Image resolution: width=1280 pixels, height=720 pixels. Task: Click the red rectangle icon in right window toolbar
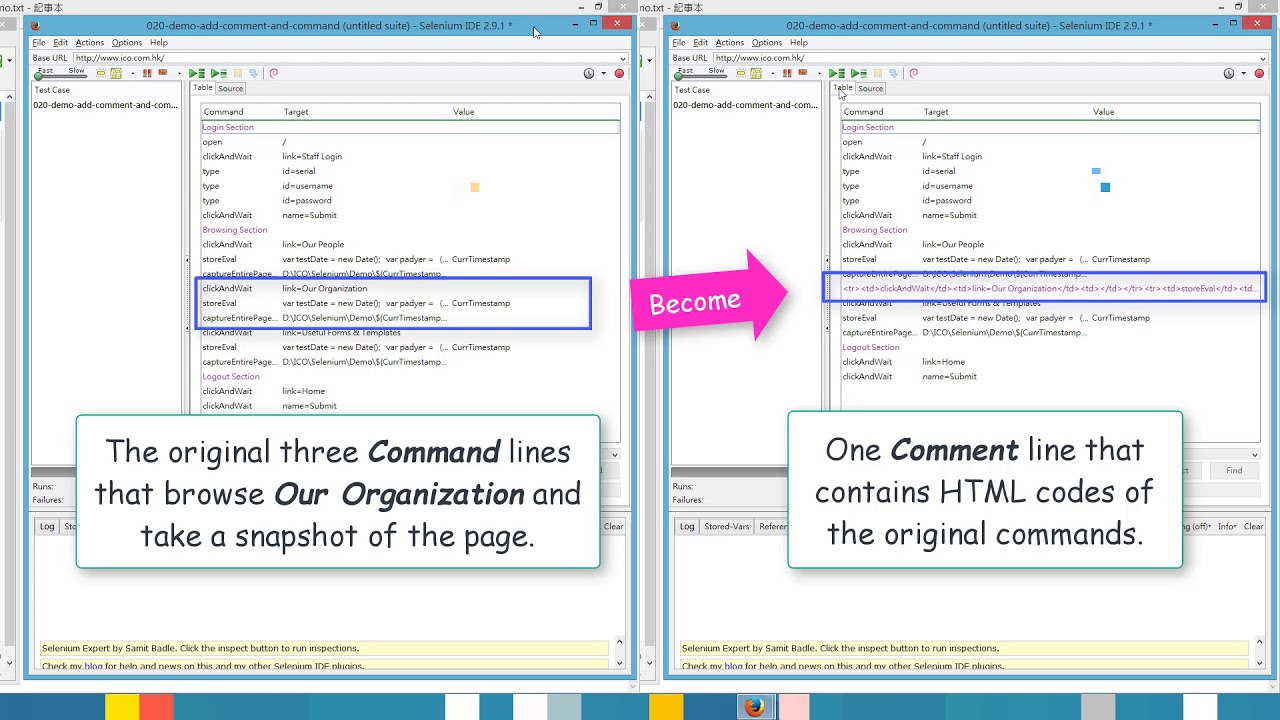click(x=803, y=72)
